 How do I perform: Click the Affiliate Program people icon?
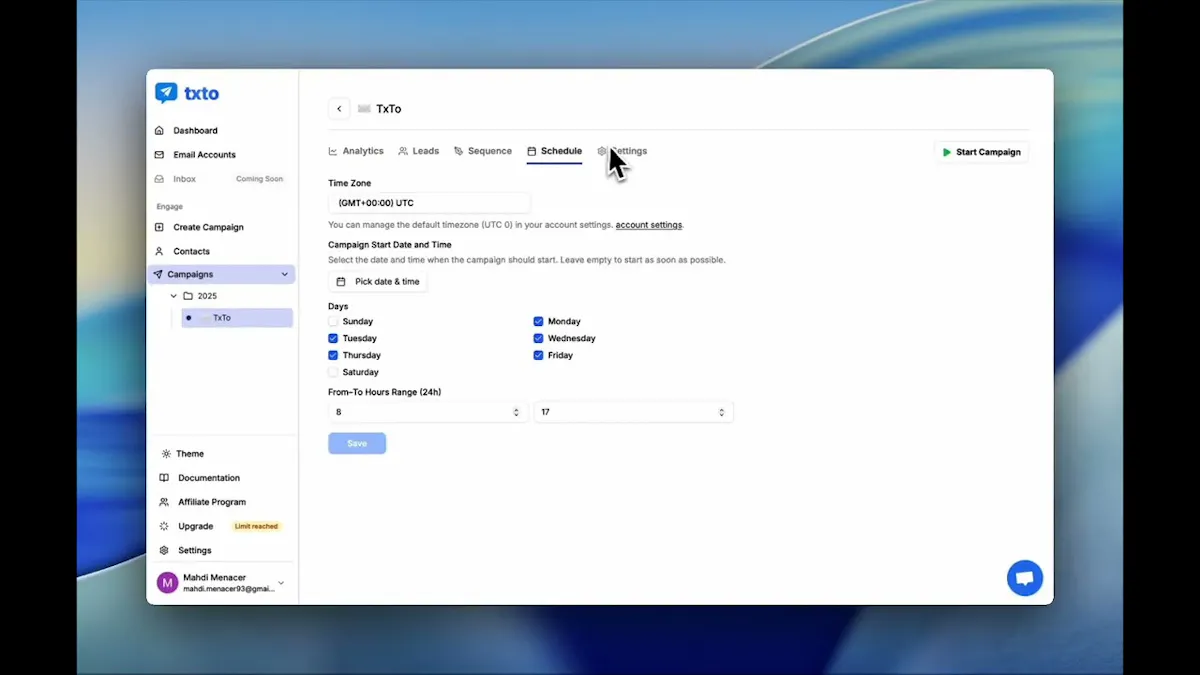165,502
